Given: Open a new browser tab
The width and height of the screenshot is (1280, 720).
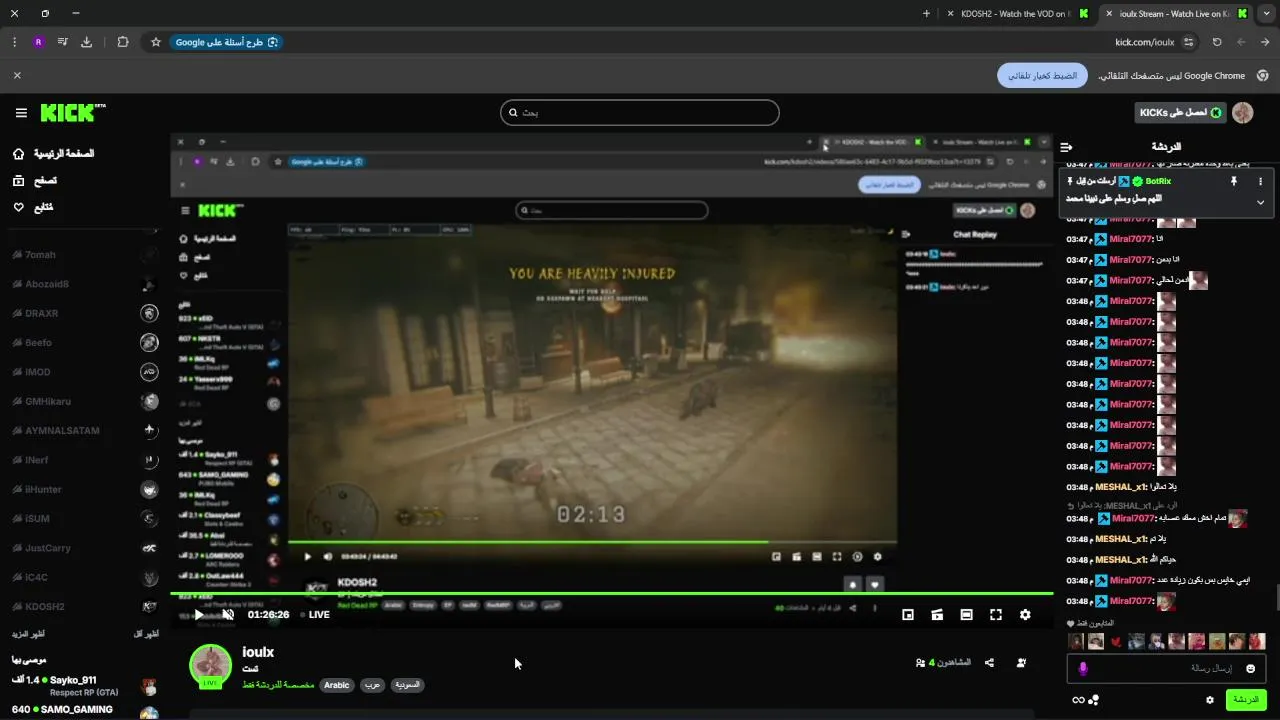Looking at the screenshot, I should tap(926, 14).
